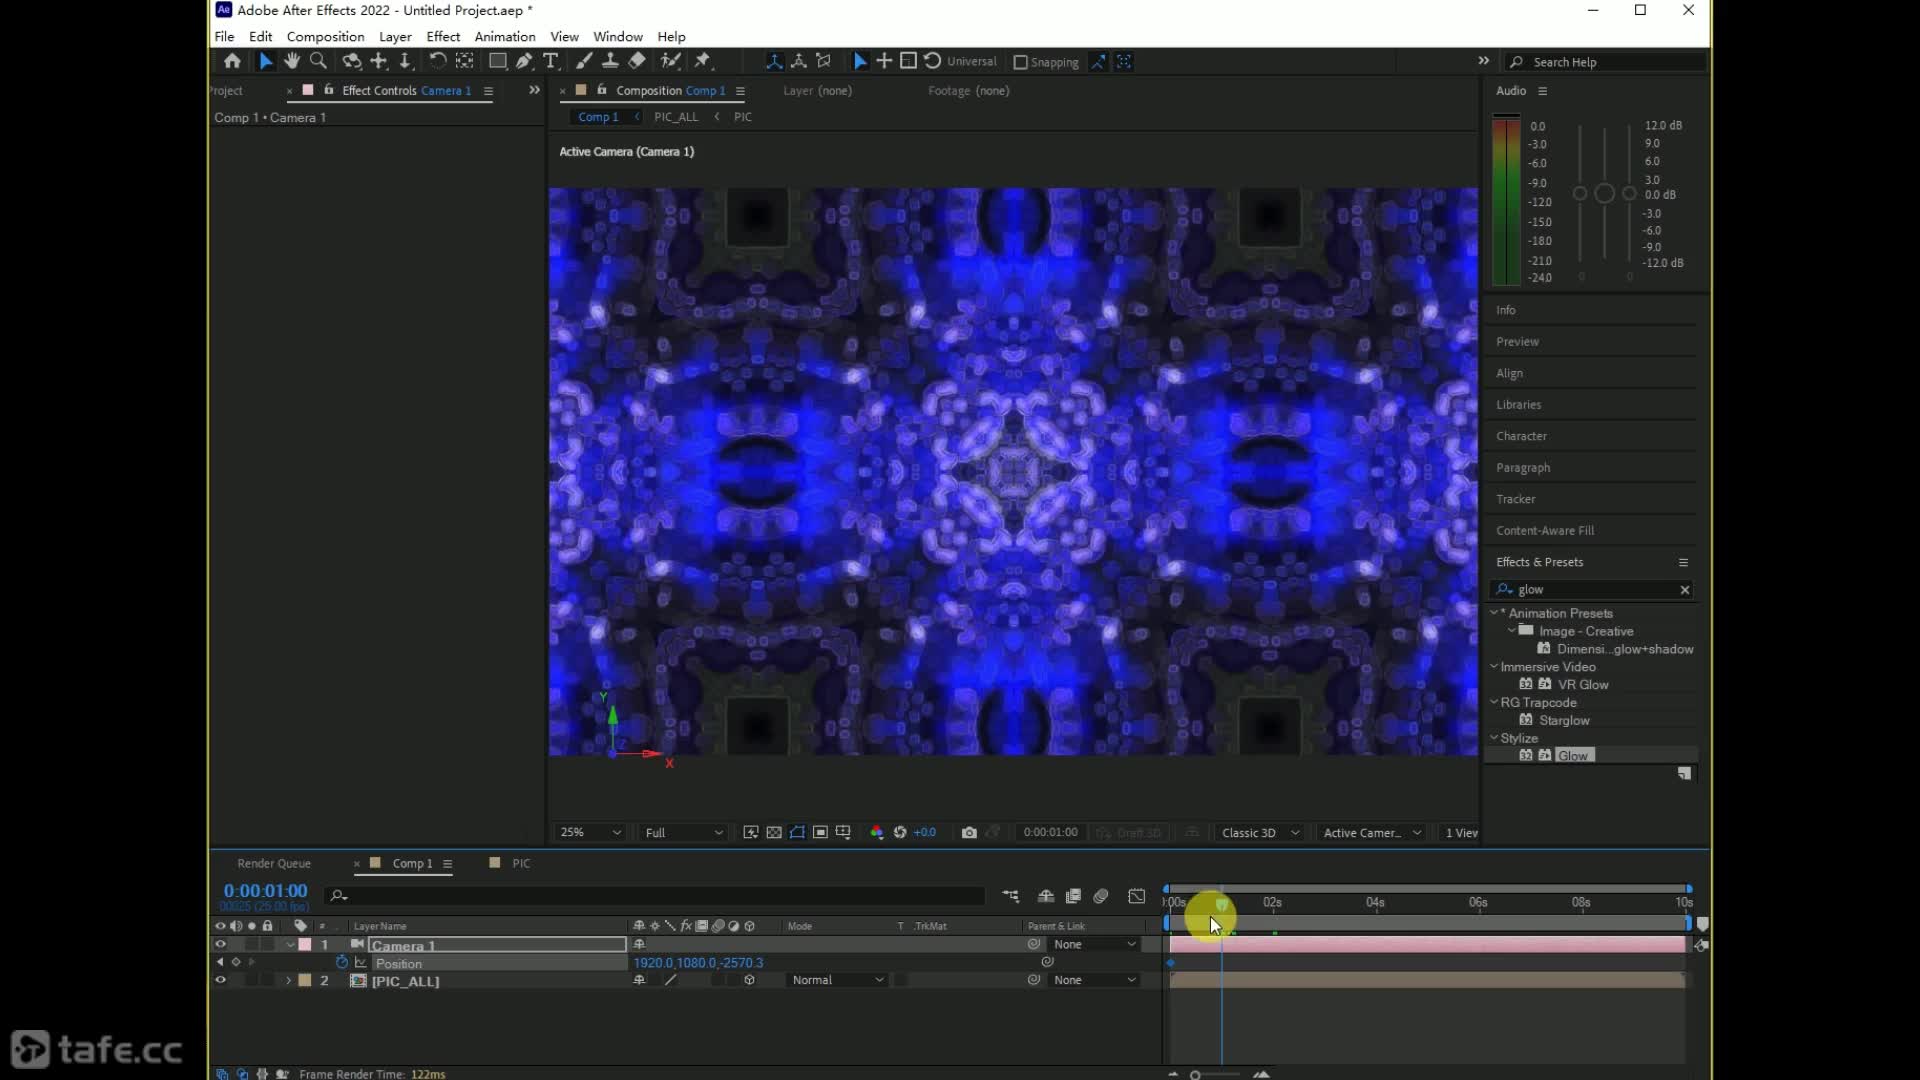Viewport: 1920px width, 1080px height.
Task: Open the composition flowchart icon in timeline
Action: point(1011,896)
